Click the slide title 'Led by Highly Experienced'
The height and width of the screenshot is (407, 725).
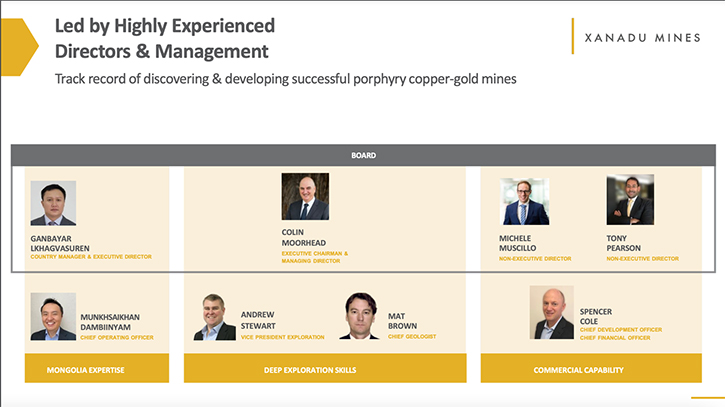click(165, 26)
